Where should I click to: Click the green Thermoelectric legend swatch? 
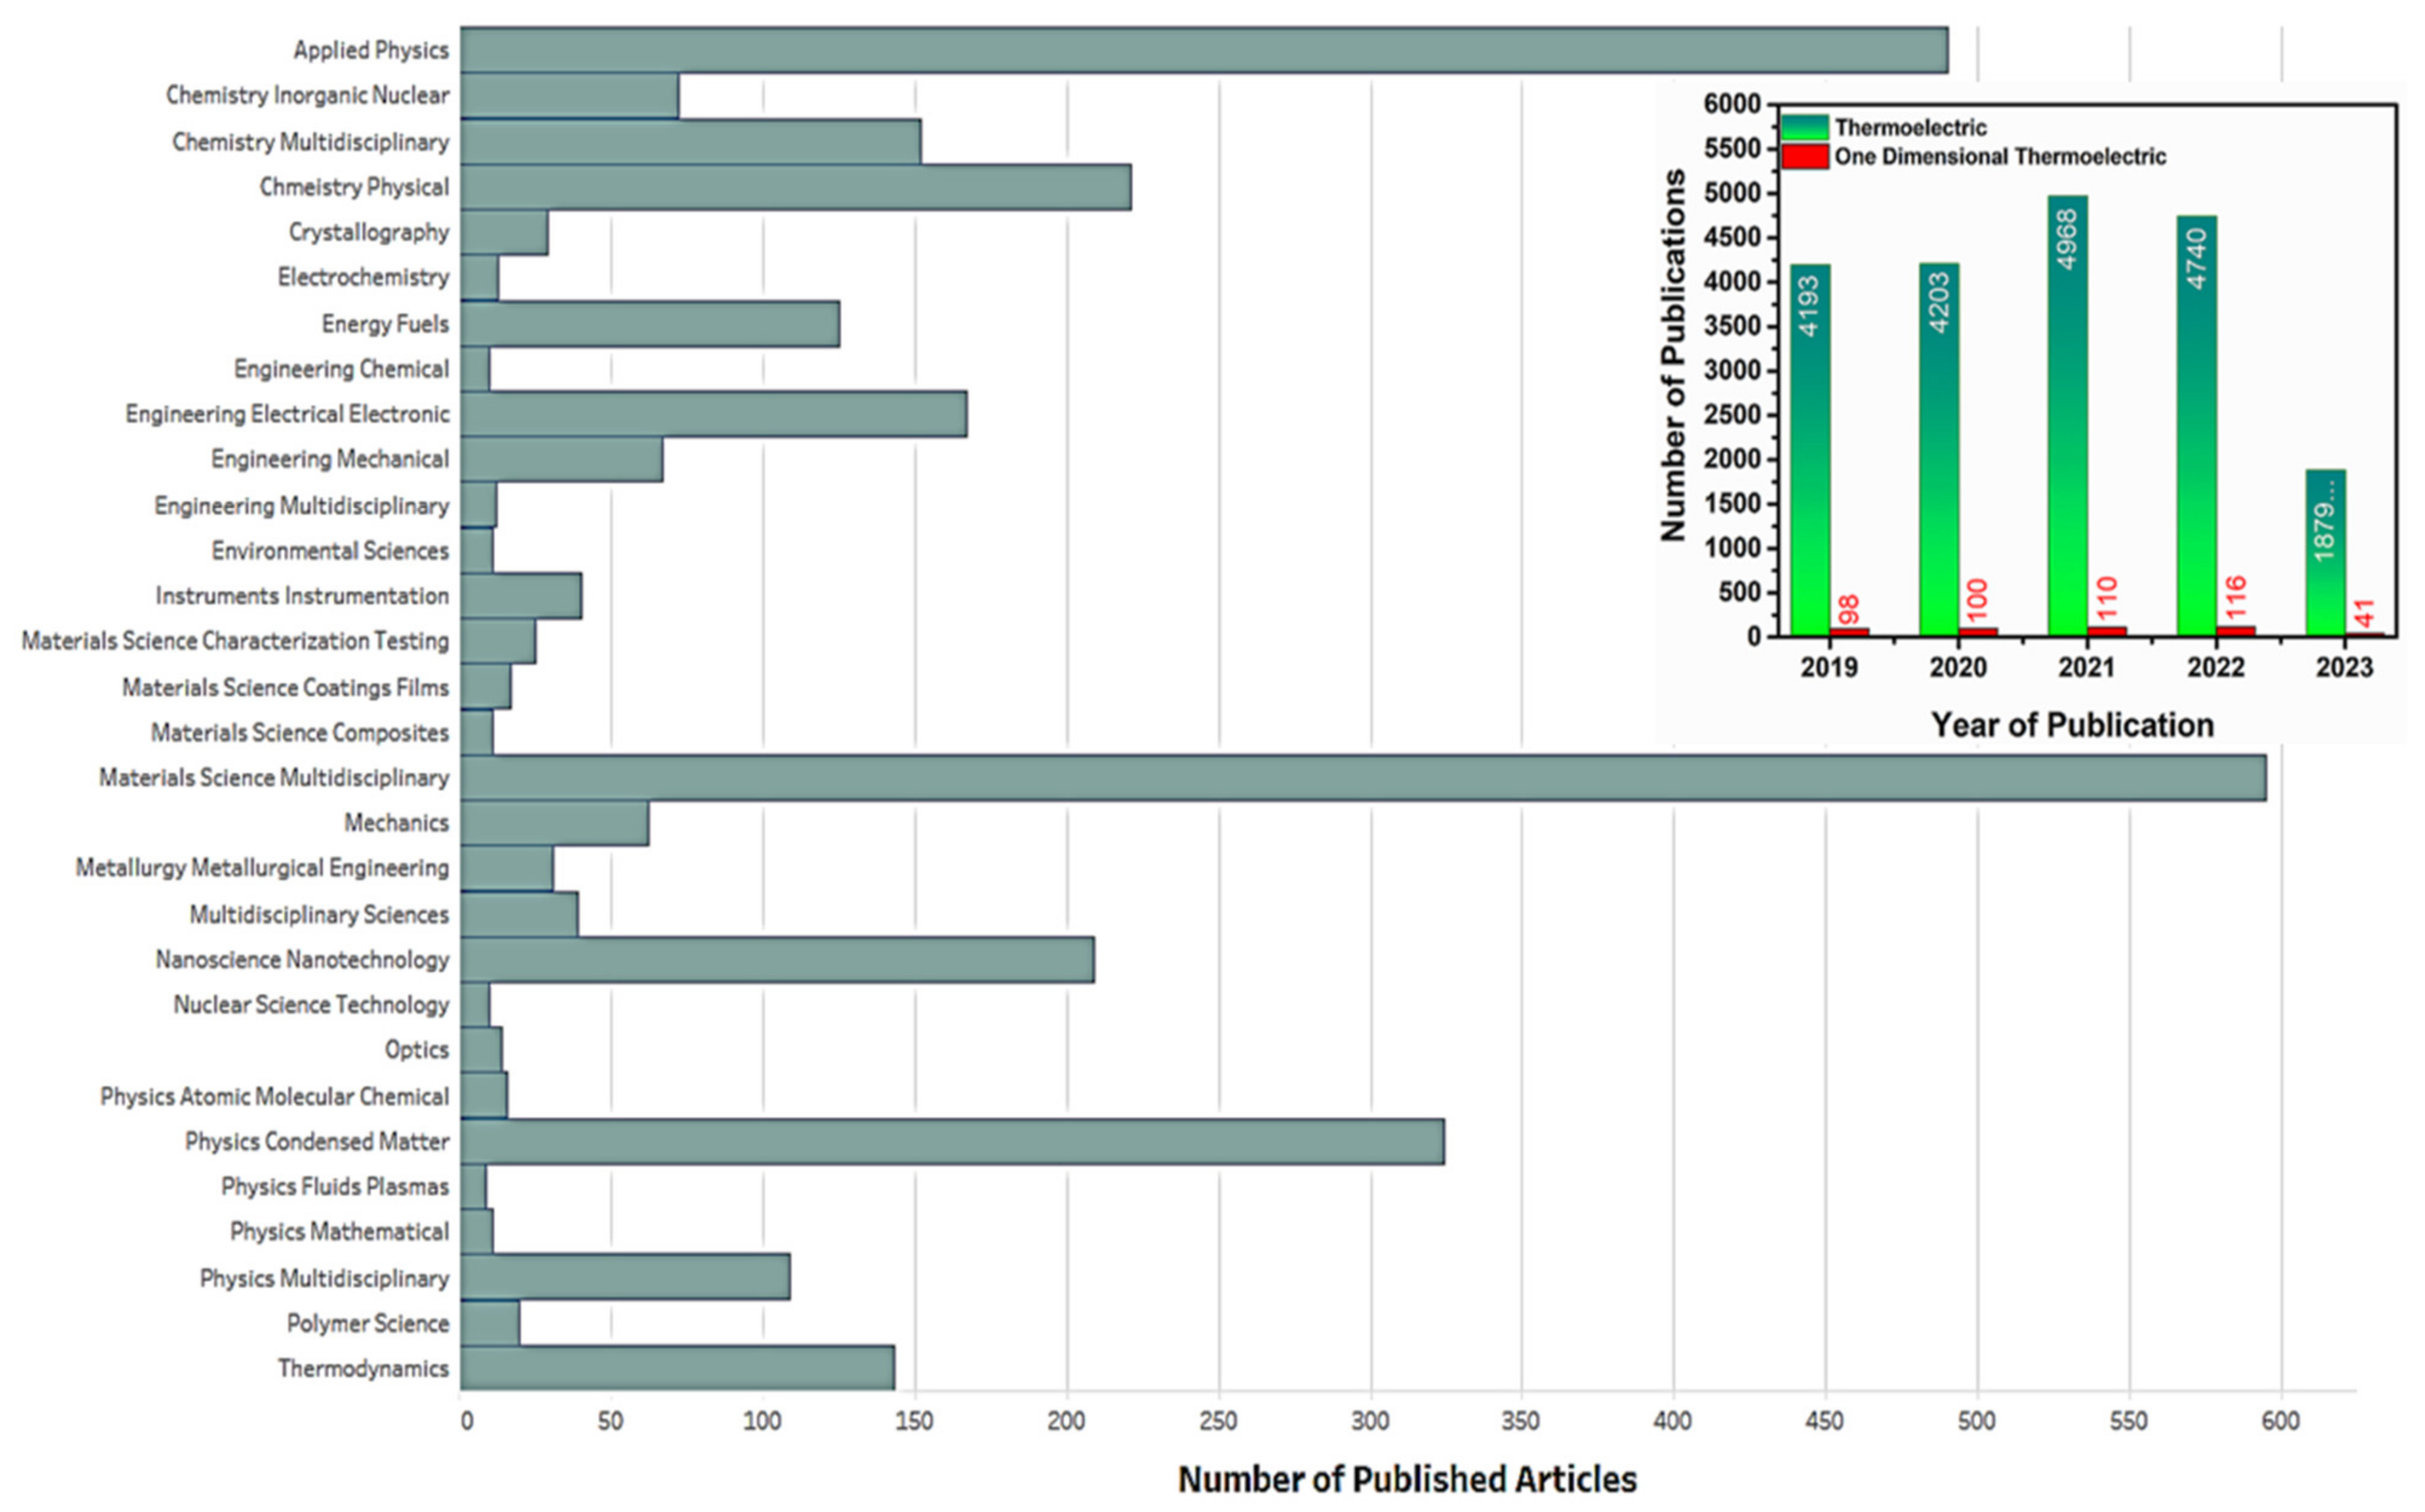coord(1804,128)
